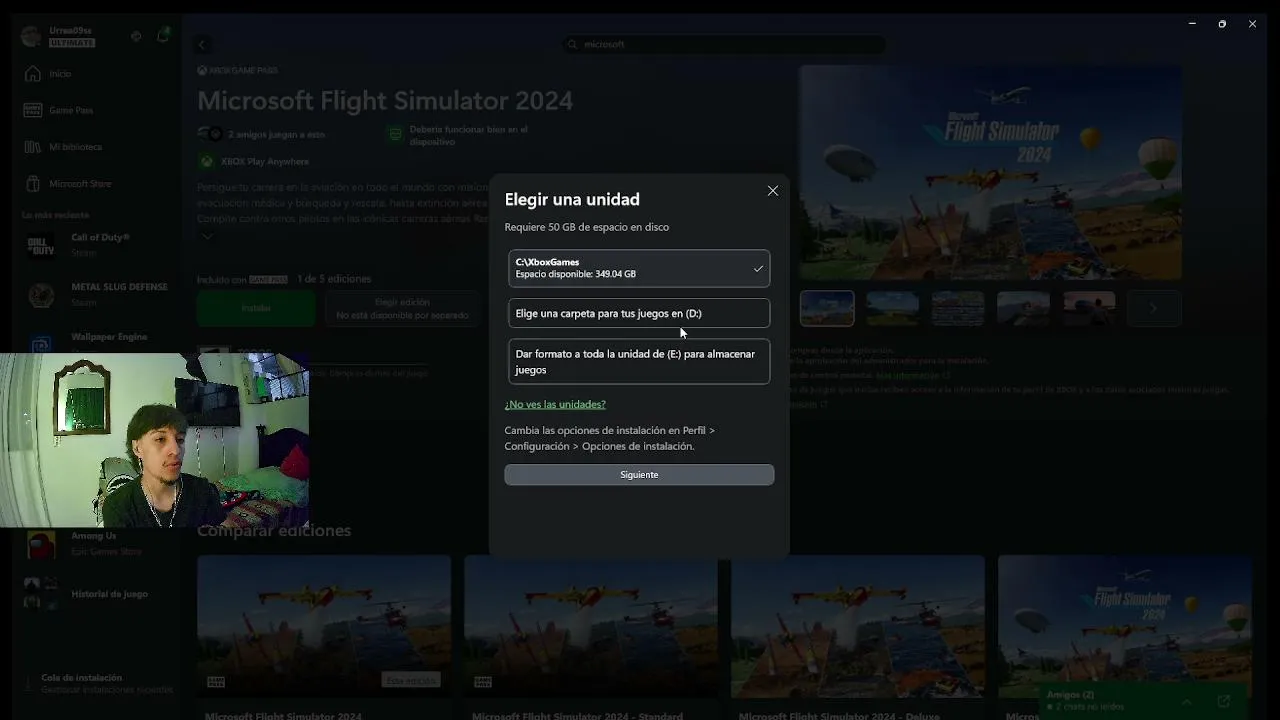Select the first screenshot thumbnail
This screenshot has width=1280, height=720.
[827, 308]
